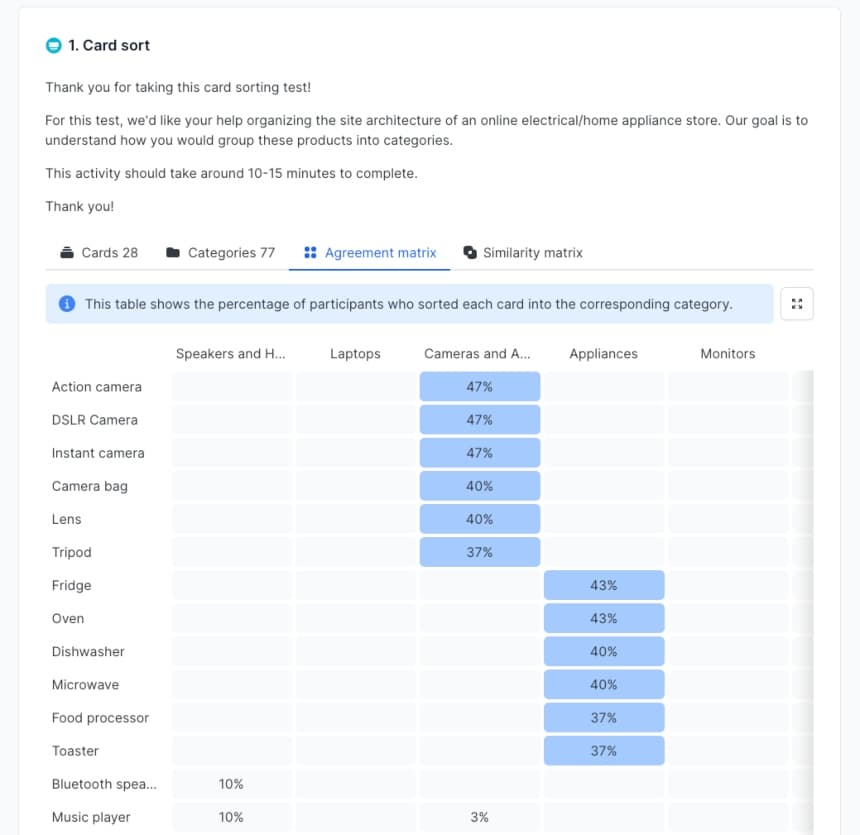Screen dimensions: 860x835
Task: Click the Tripod row label
Action: coord(71,552)
